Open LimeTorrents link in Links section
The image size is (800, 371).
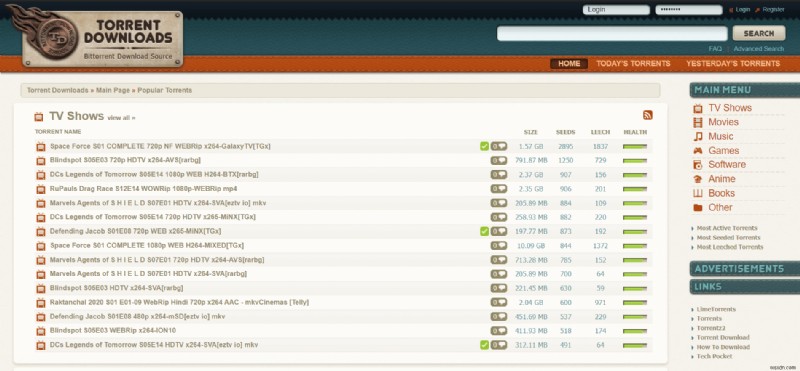[716, 309]
